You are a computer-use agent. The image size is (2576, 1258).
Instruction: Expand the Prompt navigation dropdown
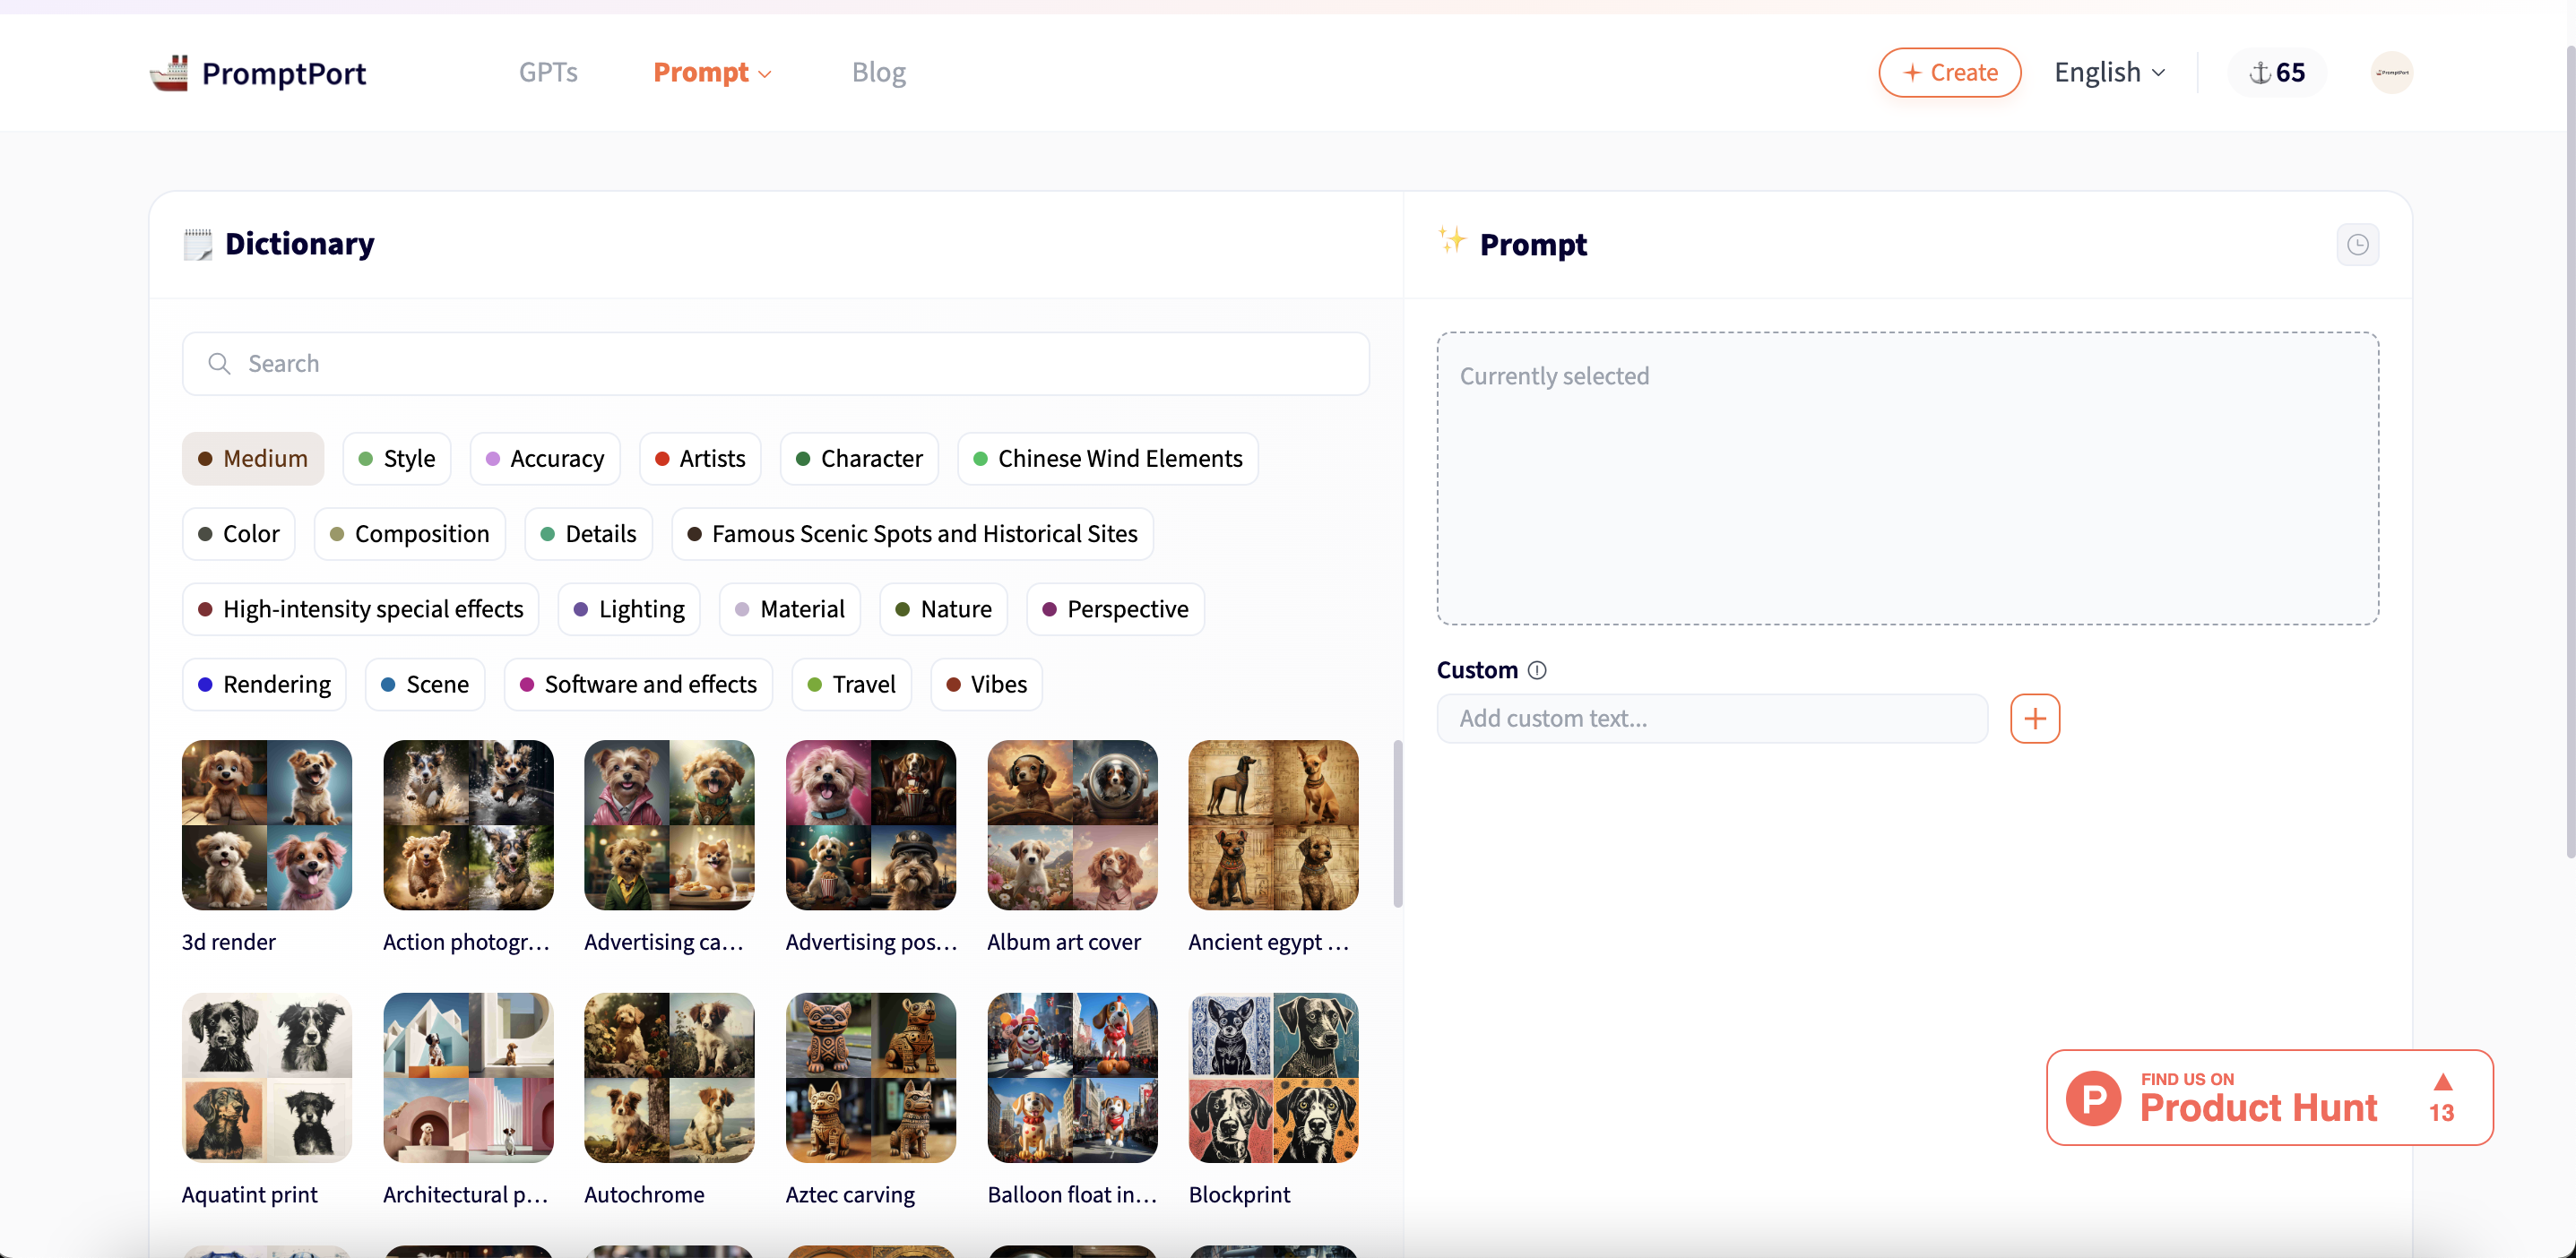[712, 72]
